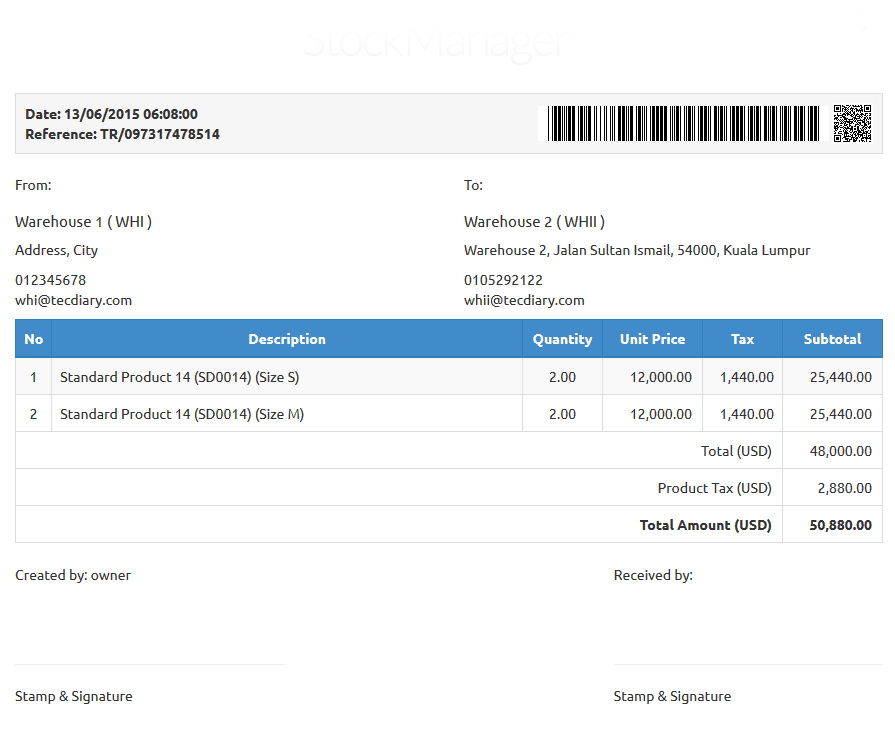Screen dimensions: 895x729
Task: Click the Quantity column header
Action: [562, 339]
